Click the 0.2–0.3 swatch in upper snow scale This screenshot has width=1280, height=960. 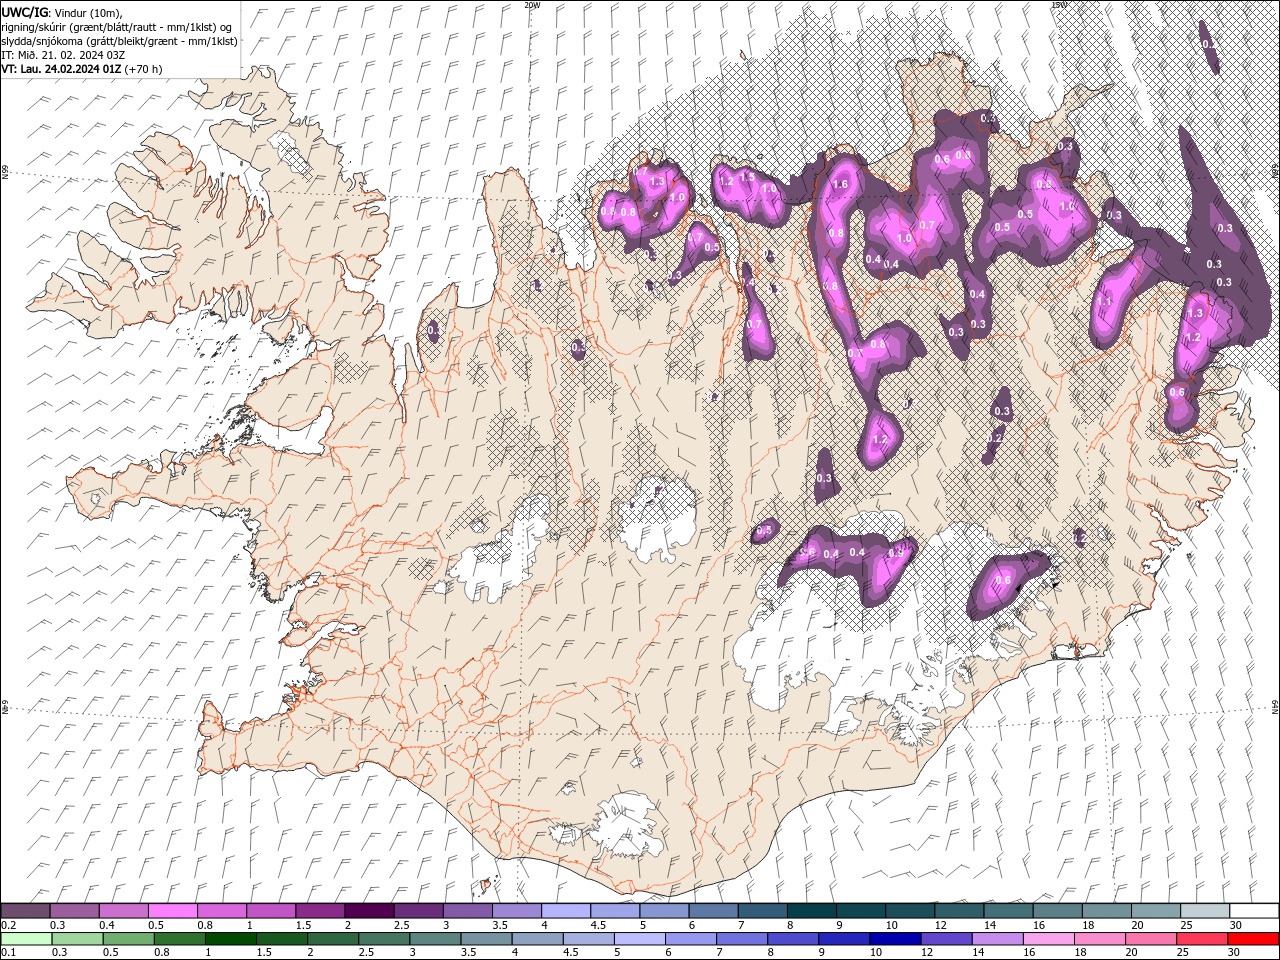[x=26, y=911]
